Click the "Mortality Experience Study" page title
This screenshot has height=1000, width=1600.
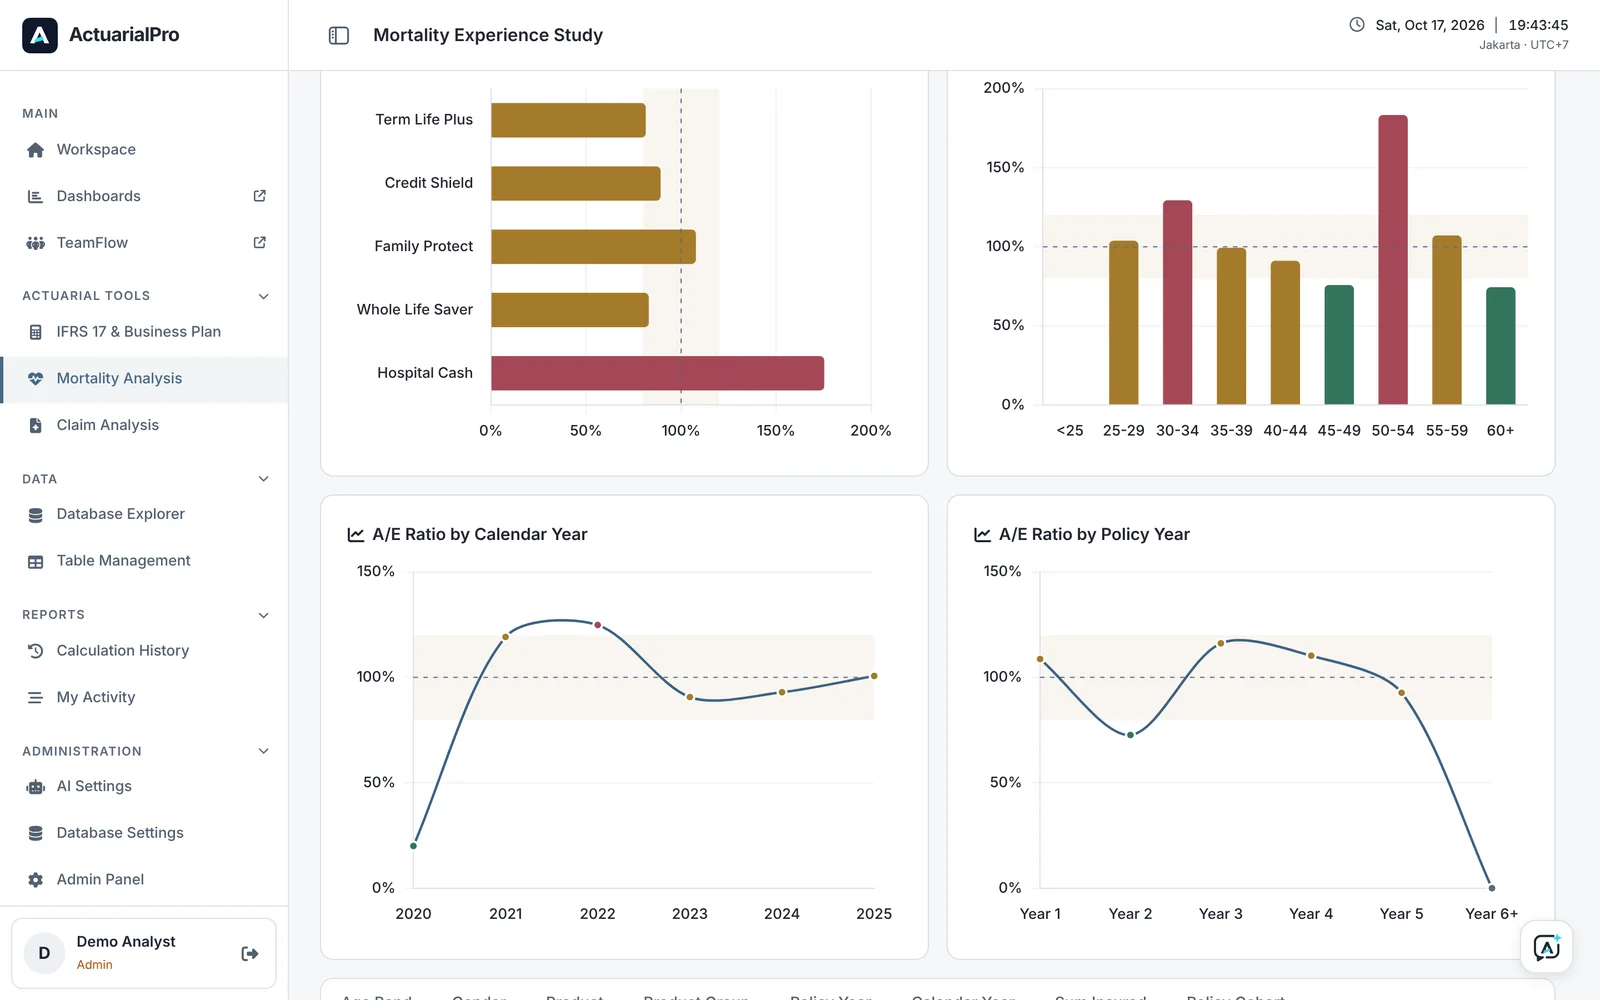coord(488,35)
